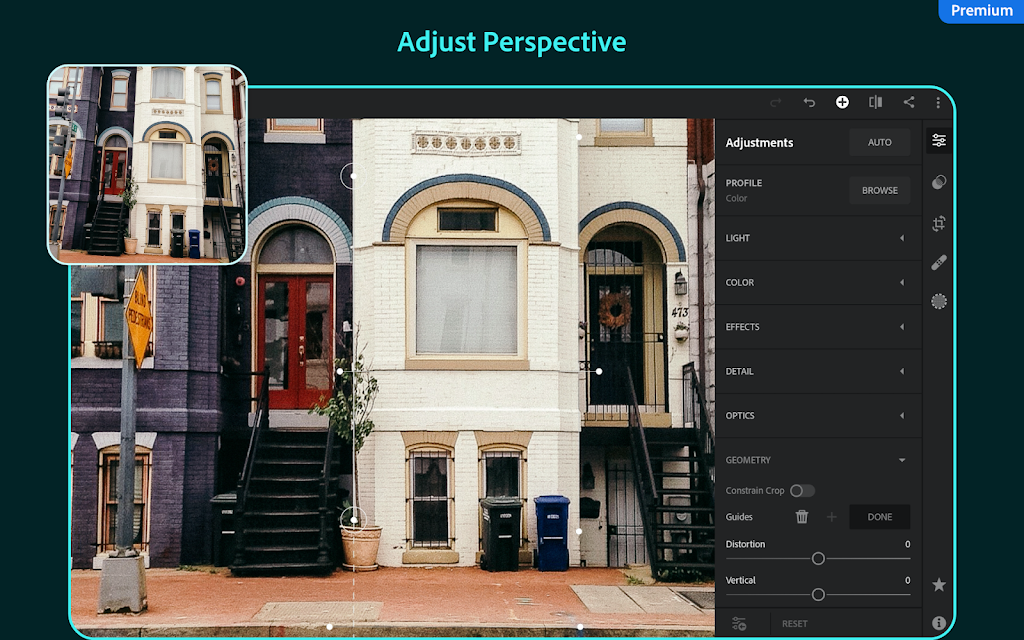Viewport: 1024px width, 640px height.
Task: Delete guides with the trash icon
Action: (802, 517)
